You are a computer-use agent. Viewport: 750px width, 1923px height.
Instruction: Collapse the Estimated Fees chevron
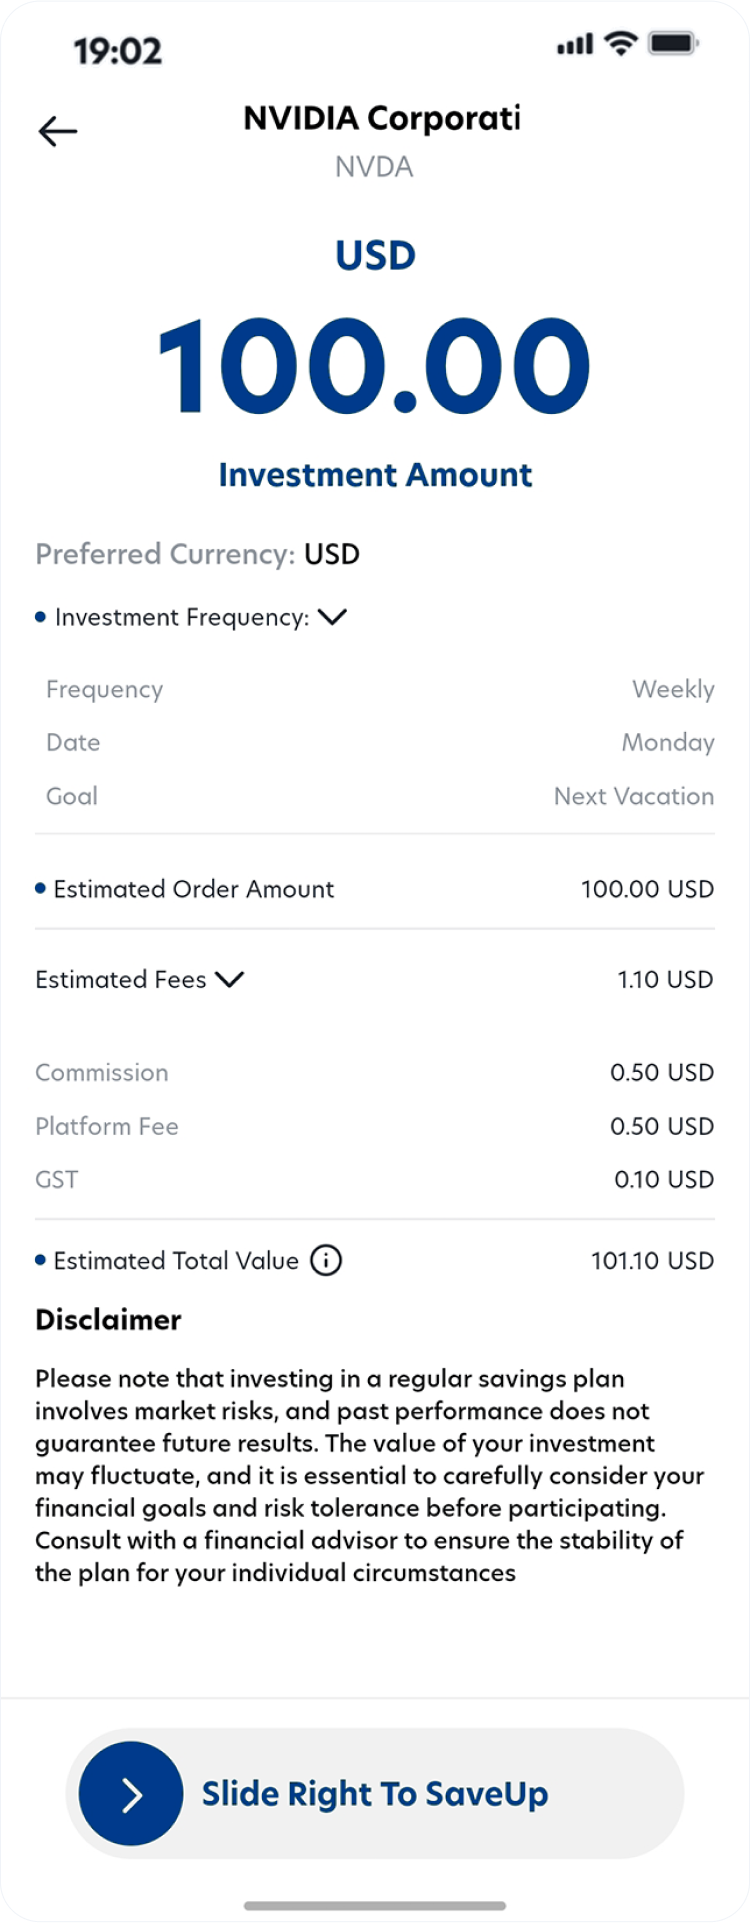pyautogui.click(x=230, y=979)
